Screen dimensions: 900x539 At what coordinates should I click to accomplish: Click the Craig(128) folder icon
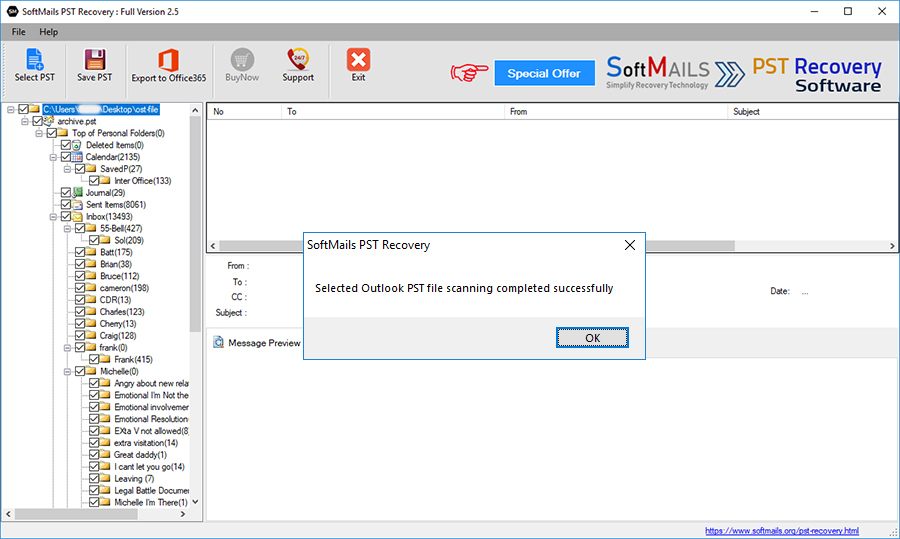91,335
